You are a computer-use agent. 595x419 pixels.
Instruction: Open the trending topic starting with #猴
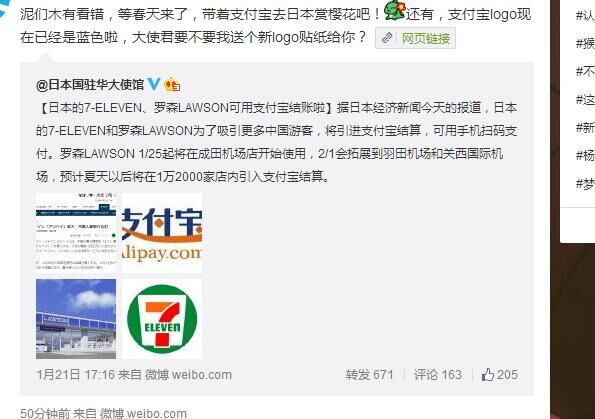pos(585,44)
